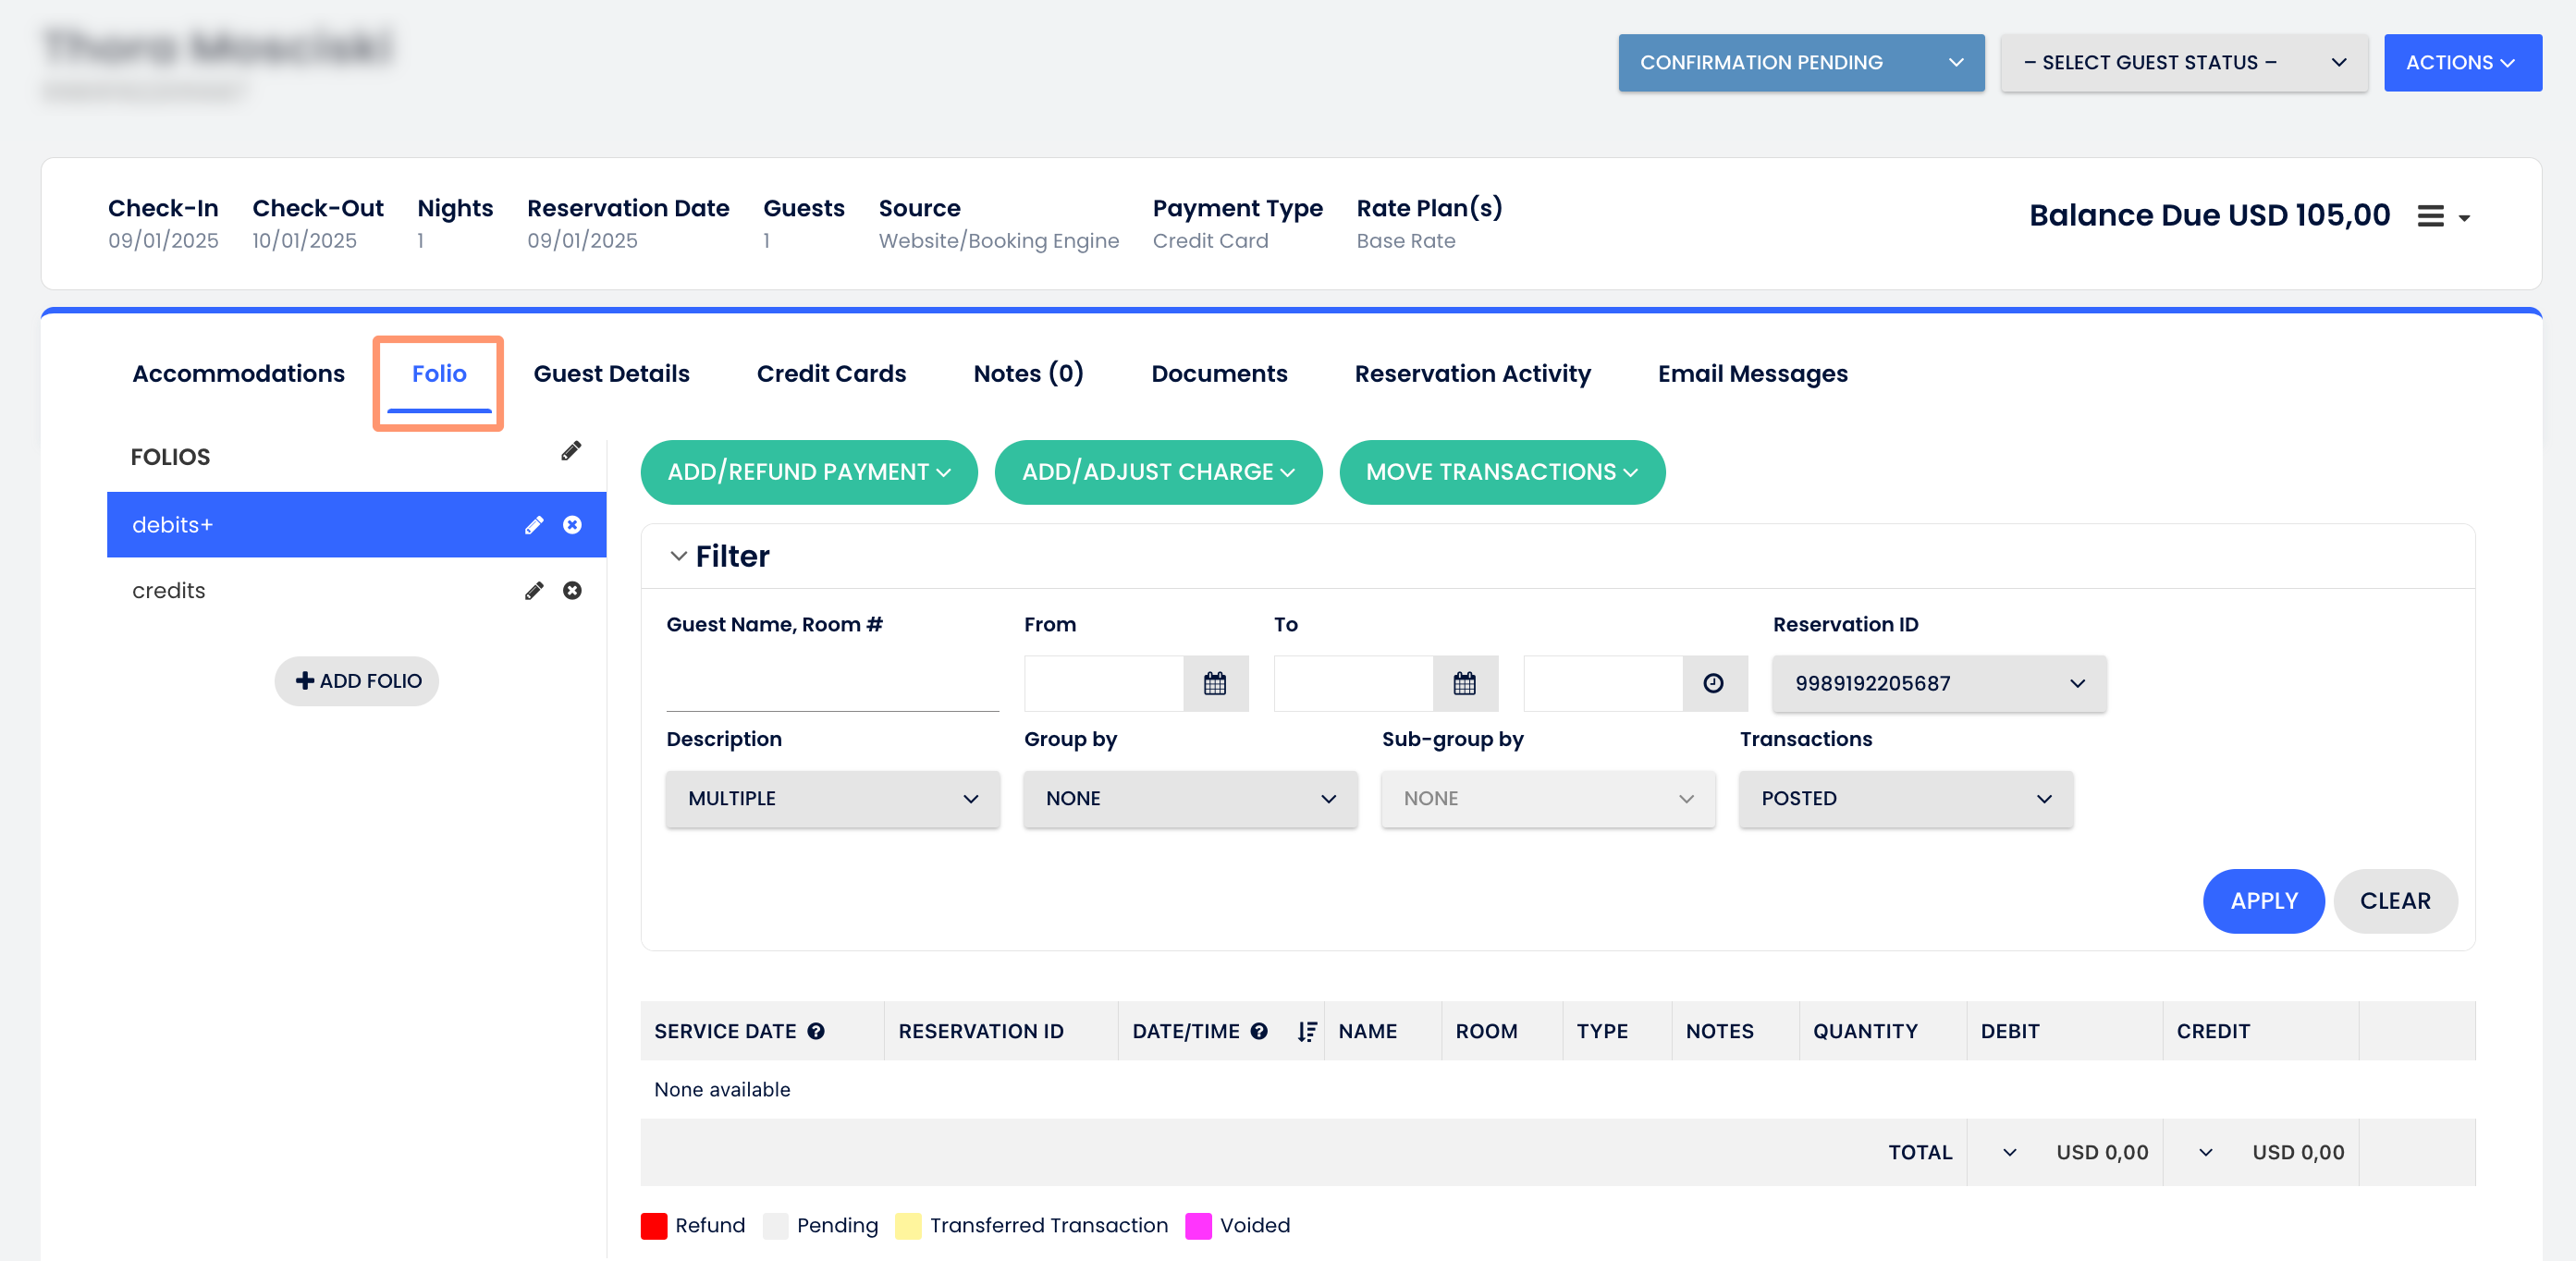
Task: Open the From date calendar picker
Action: coord(1215,684)
